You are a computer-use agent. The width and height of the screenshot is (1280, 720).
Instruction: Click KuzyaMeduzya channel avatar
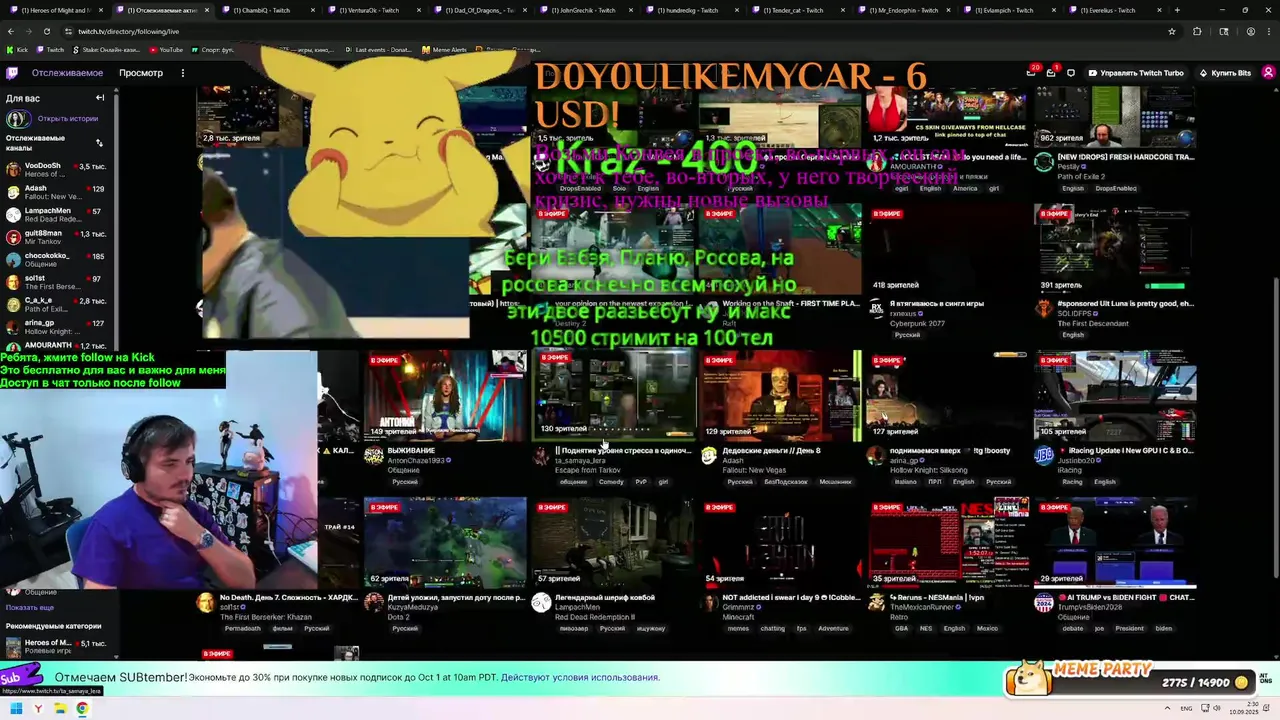(x=374, y=602)
